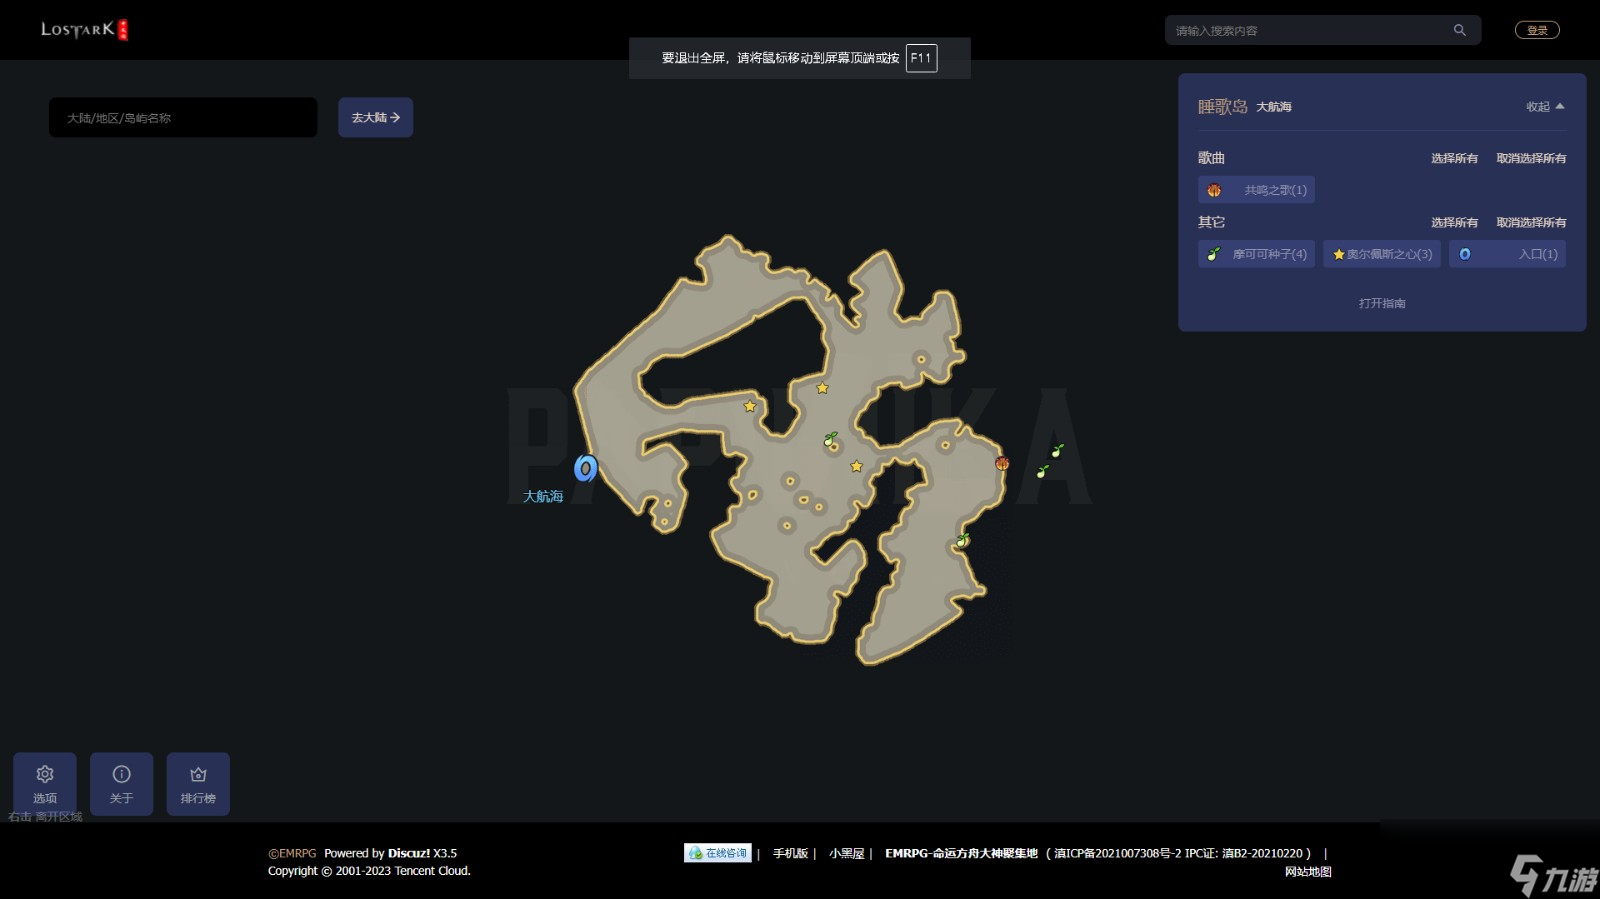Click the upper offshore mokoko seed marker
This screenshot has height=899, width=1600.
pyautogui.click(x=1057, y=451)
